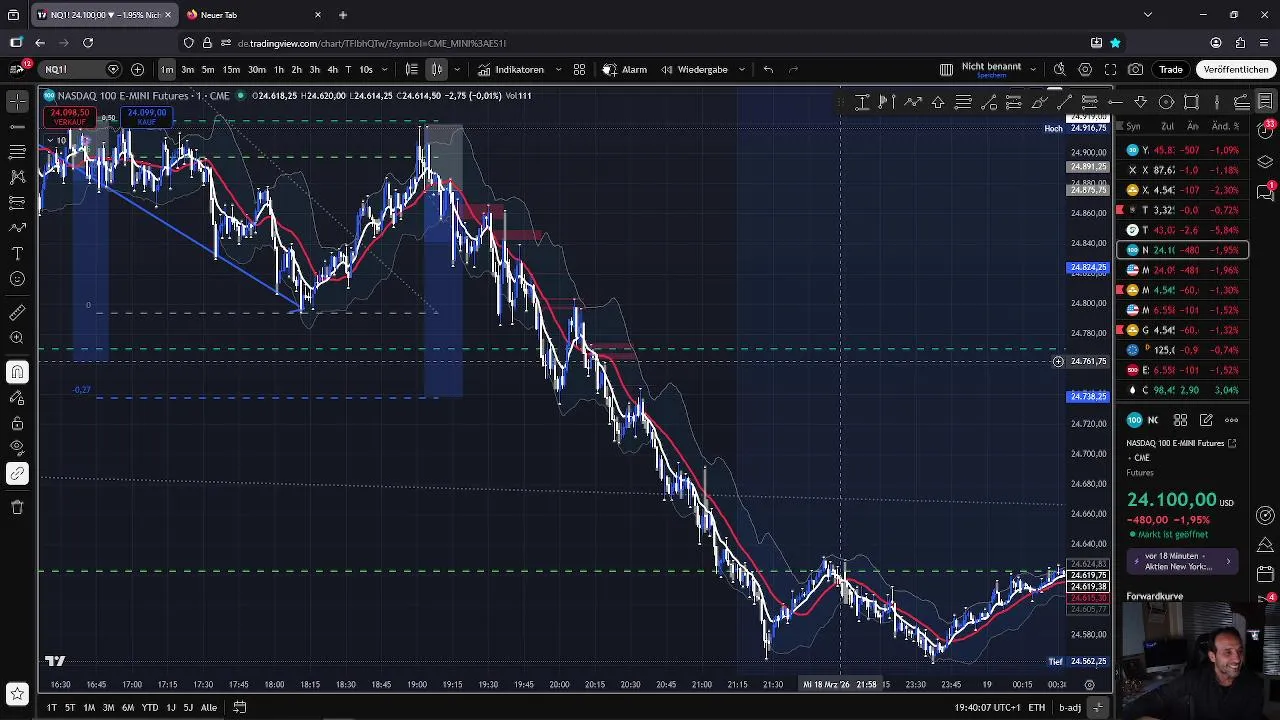Screen dimensions: 1280x720
Task: Sort watchlist by Änd. % column
Action: pos(1225,126)
